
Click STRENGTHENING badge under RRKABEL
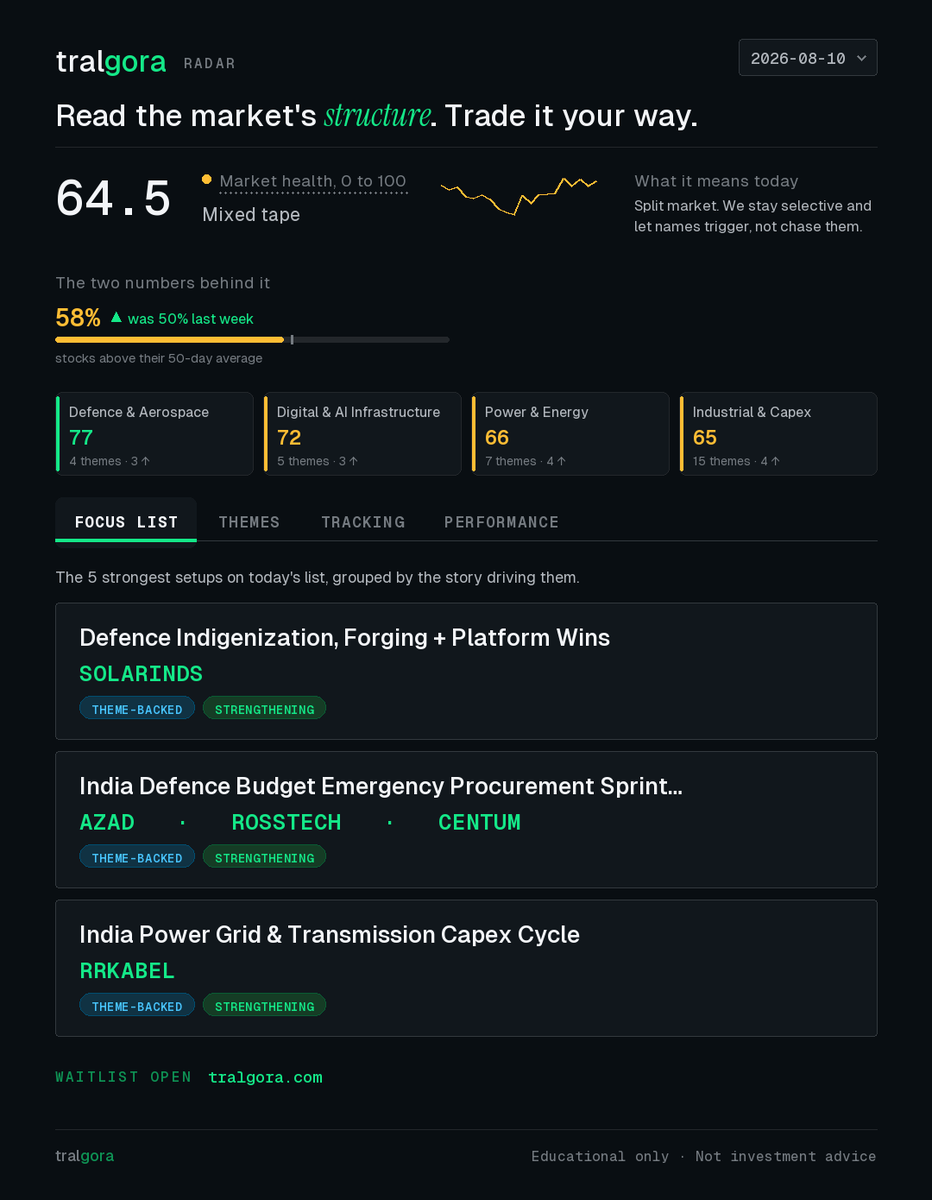pos(264,1006)
